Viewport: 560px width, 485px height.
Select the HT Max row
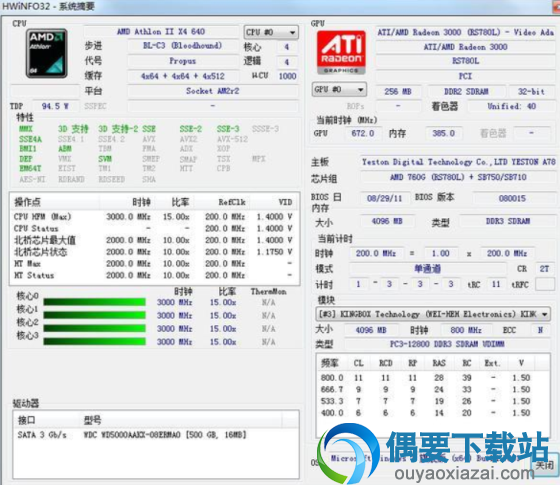(x=154, y=264)
